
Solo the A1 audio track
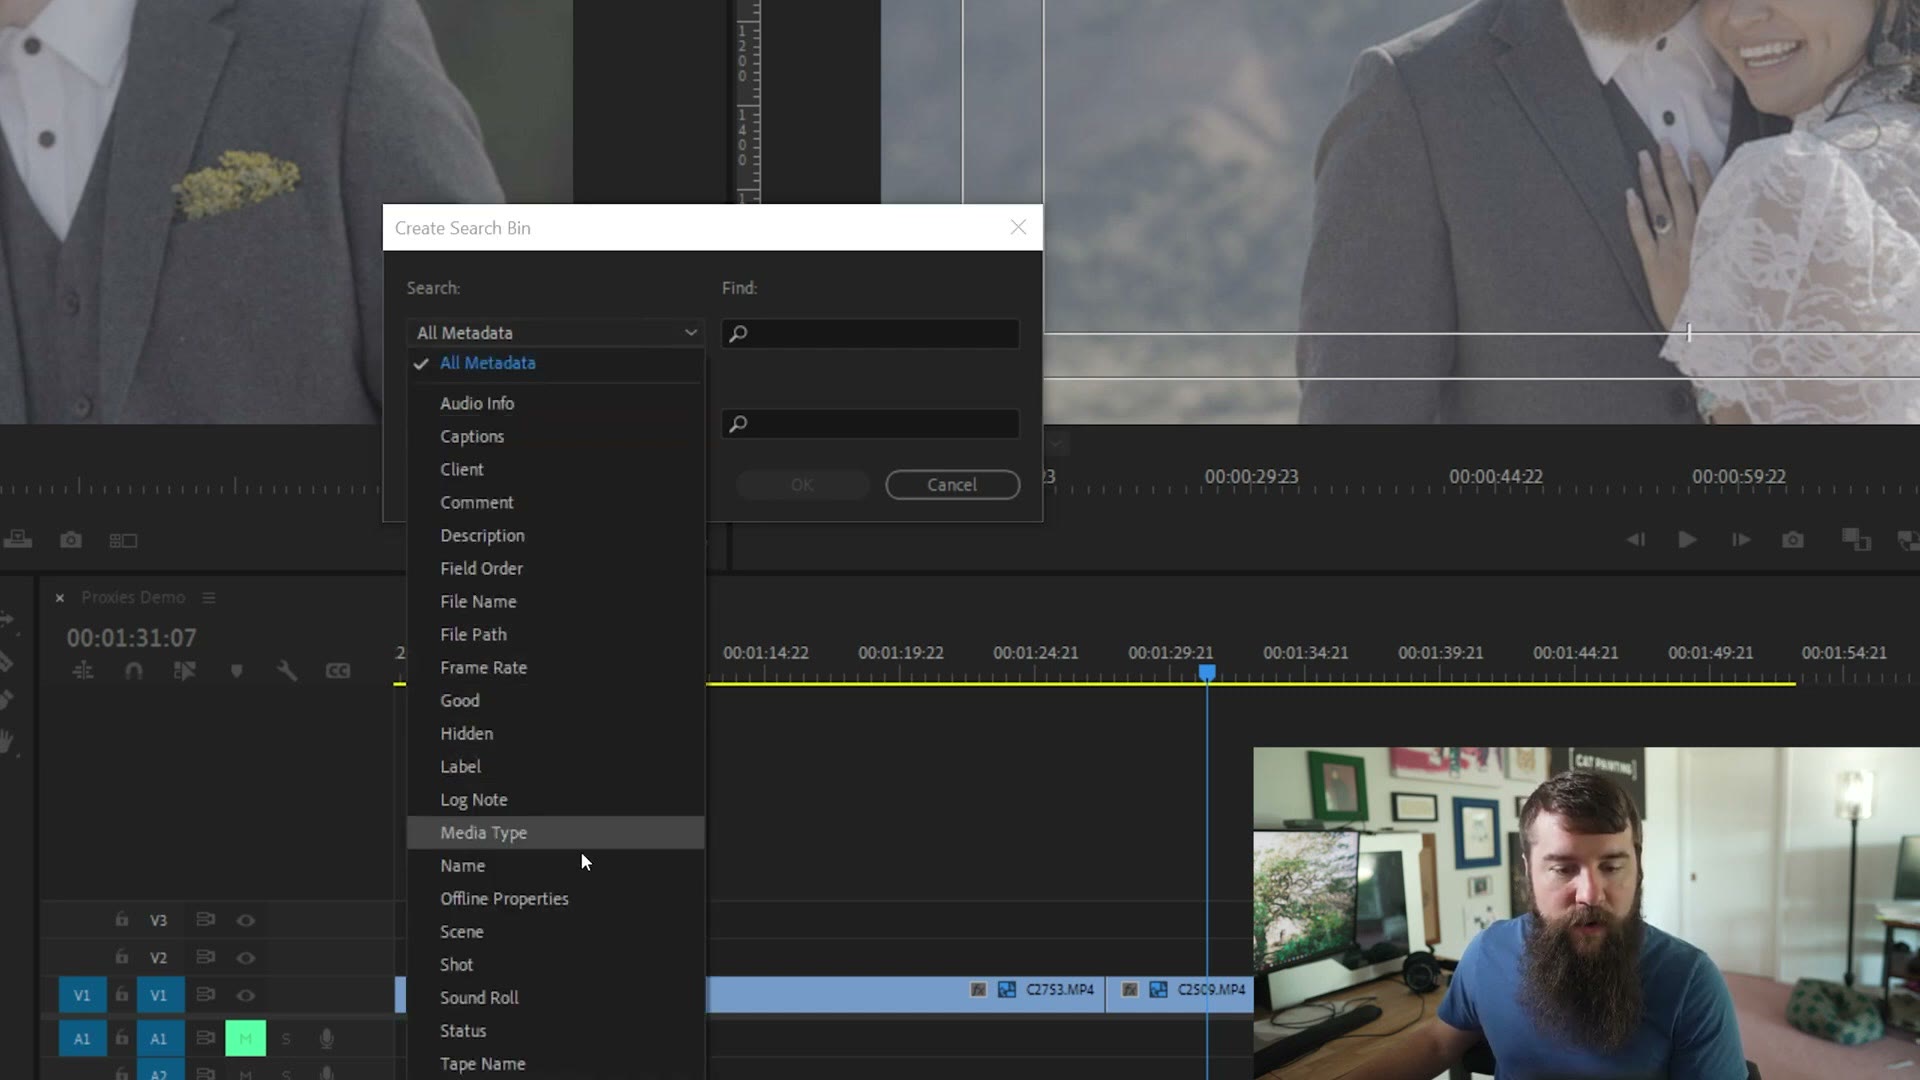tap(286, 1039)
